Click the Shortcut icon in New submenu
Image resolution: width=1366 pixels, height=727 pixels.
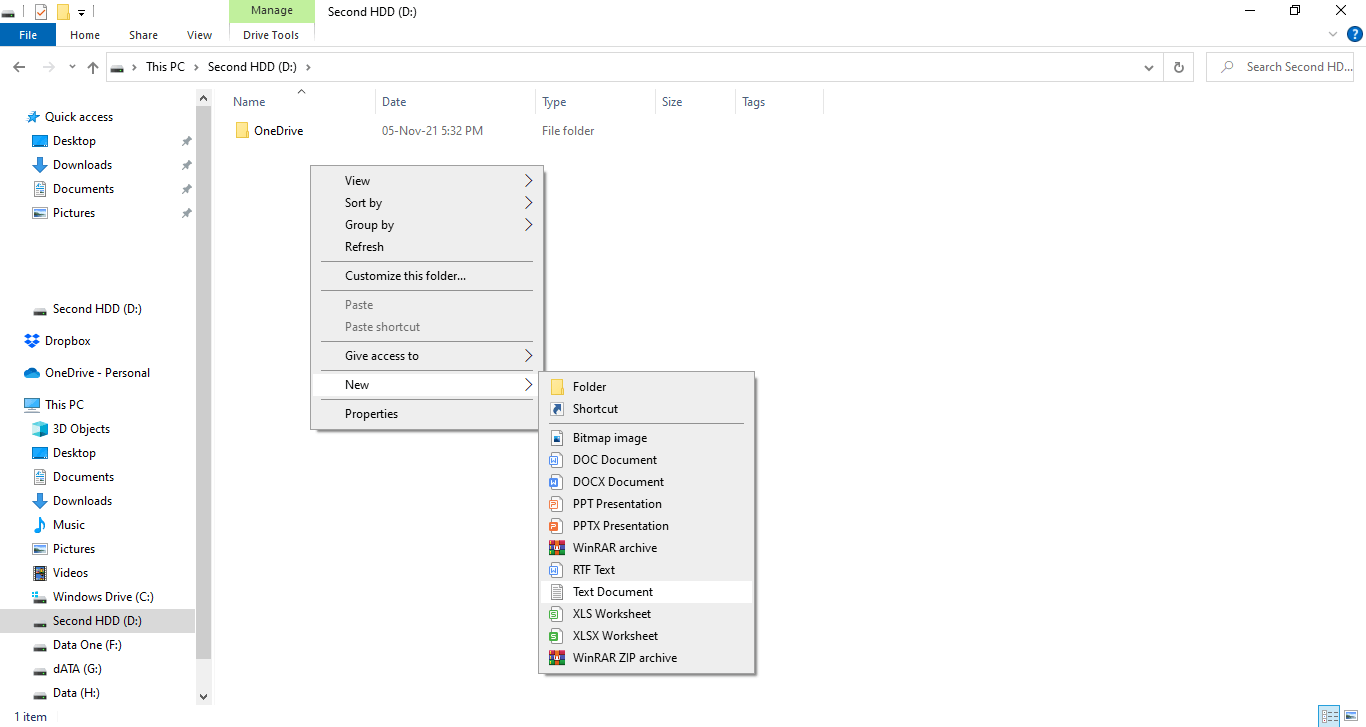pyautogui.click(x=557, y=409)
